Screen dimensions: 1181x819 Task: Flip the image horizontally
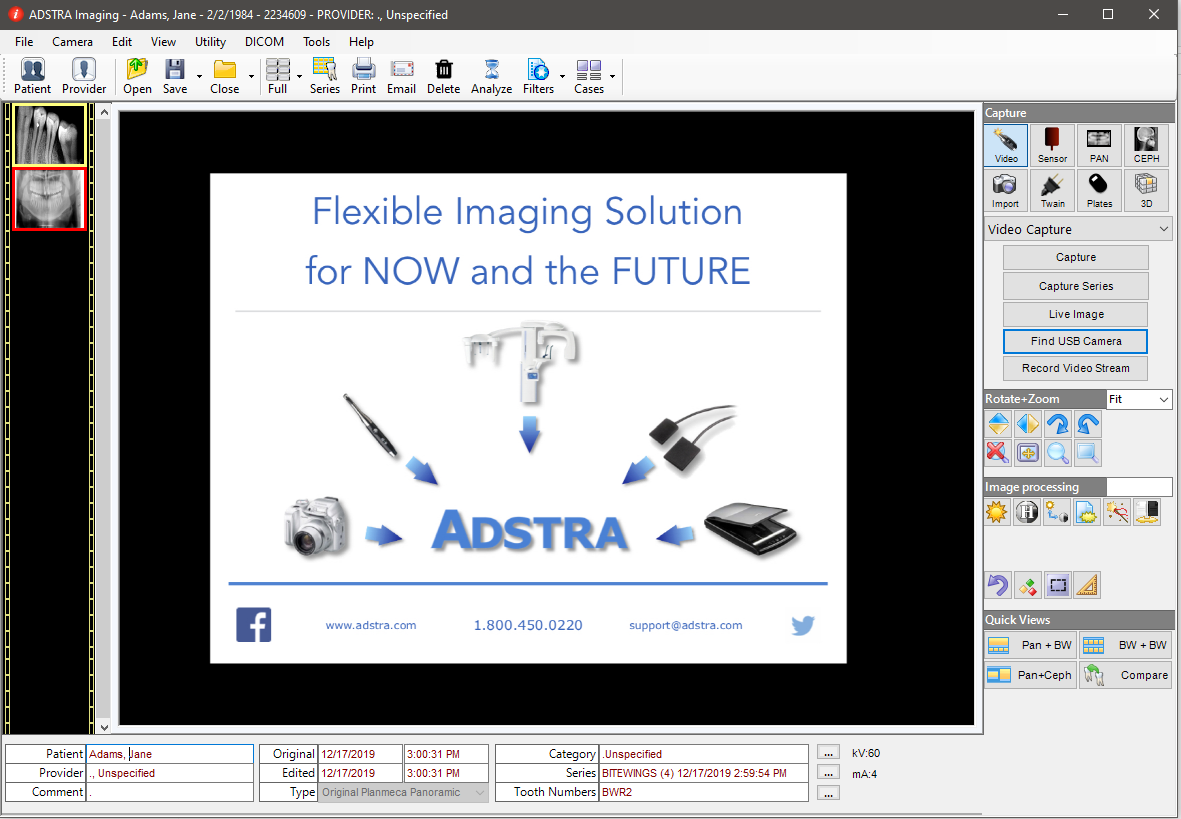click(1027, 424)
